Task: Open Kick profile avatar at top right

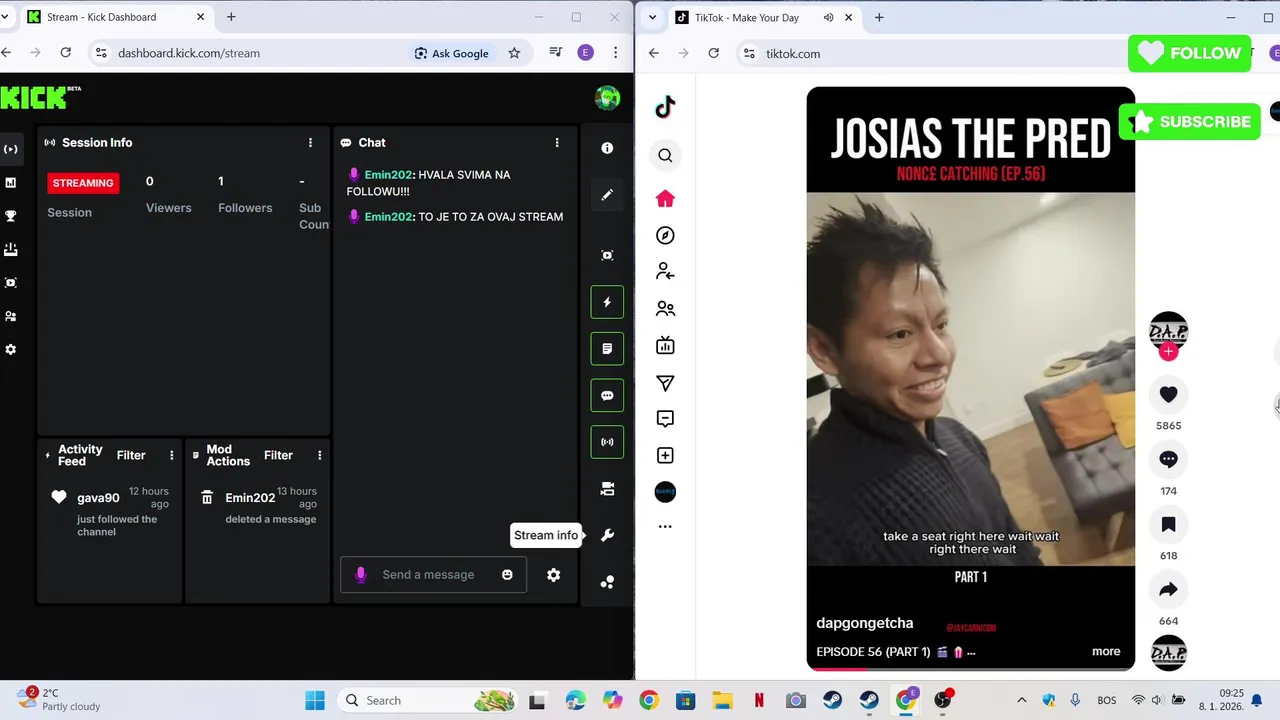Action: tap(607, 97)
